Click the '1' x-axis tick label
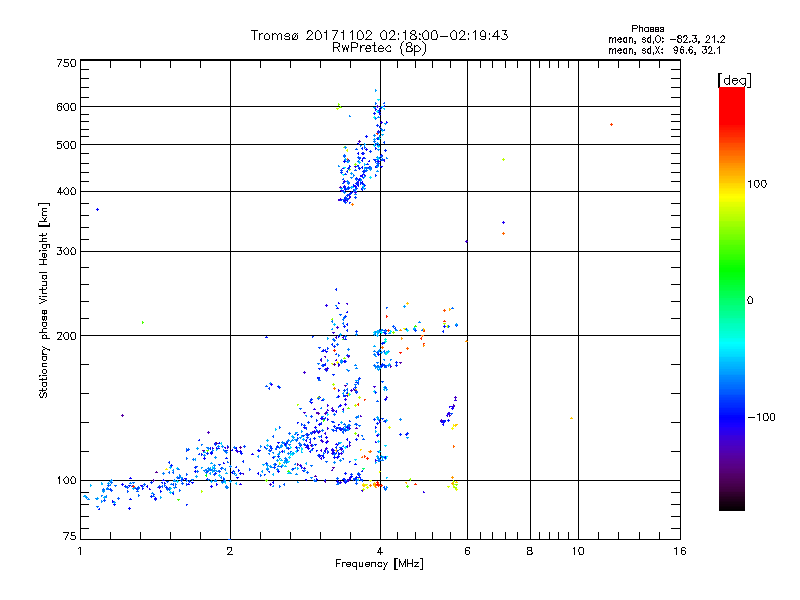This screenshot has height=600, width=800. (80, 551)
